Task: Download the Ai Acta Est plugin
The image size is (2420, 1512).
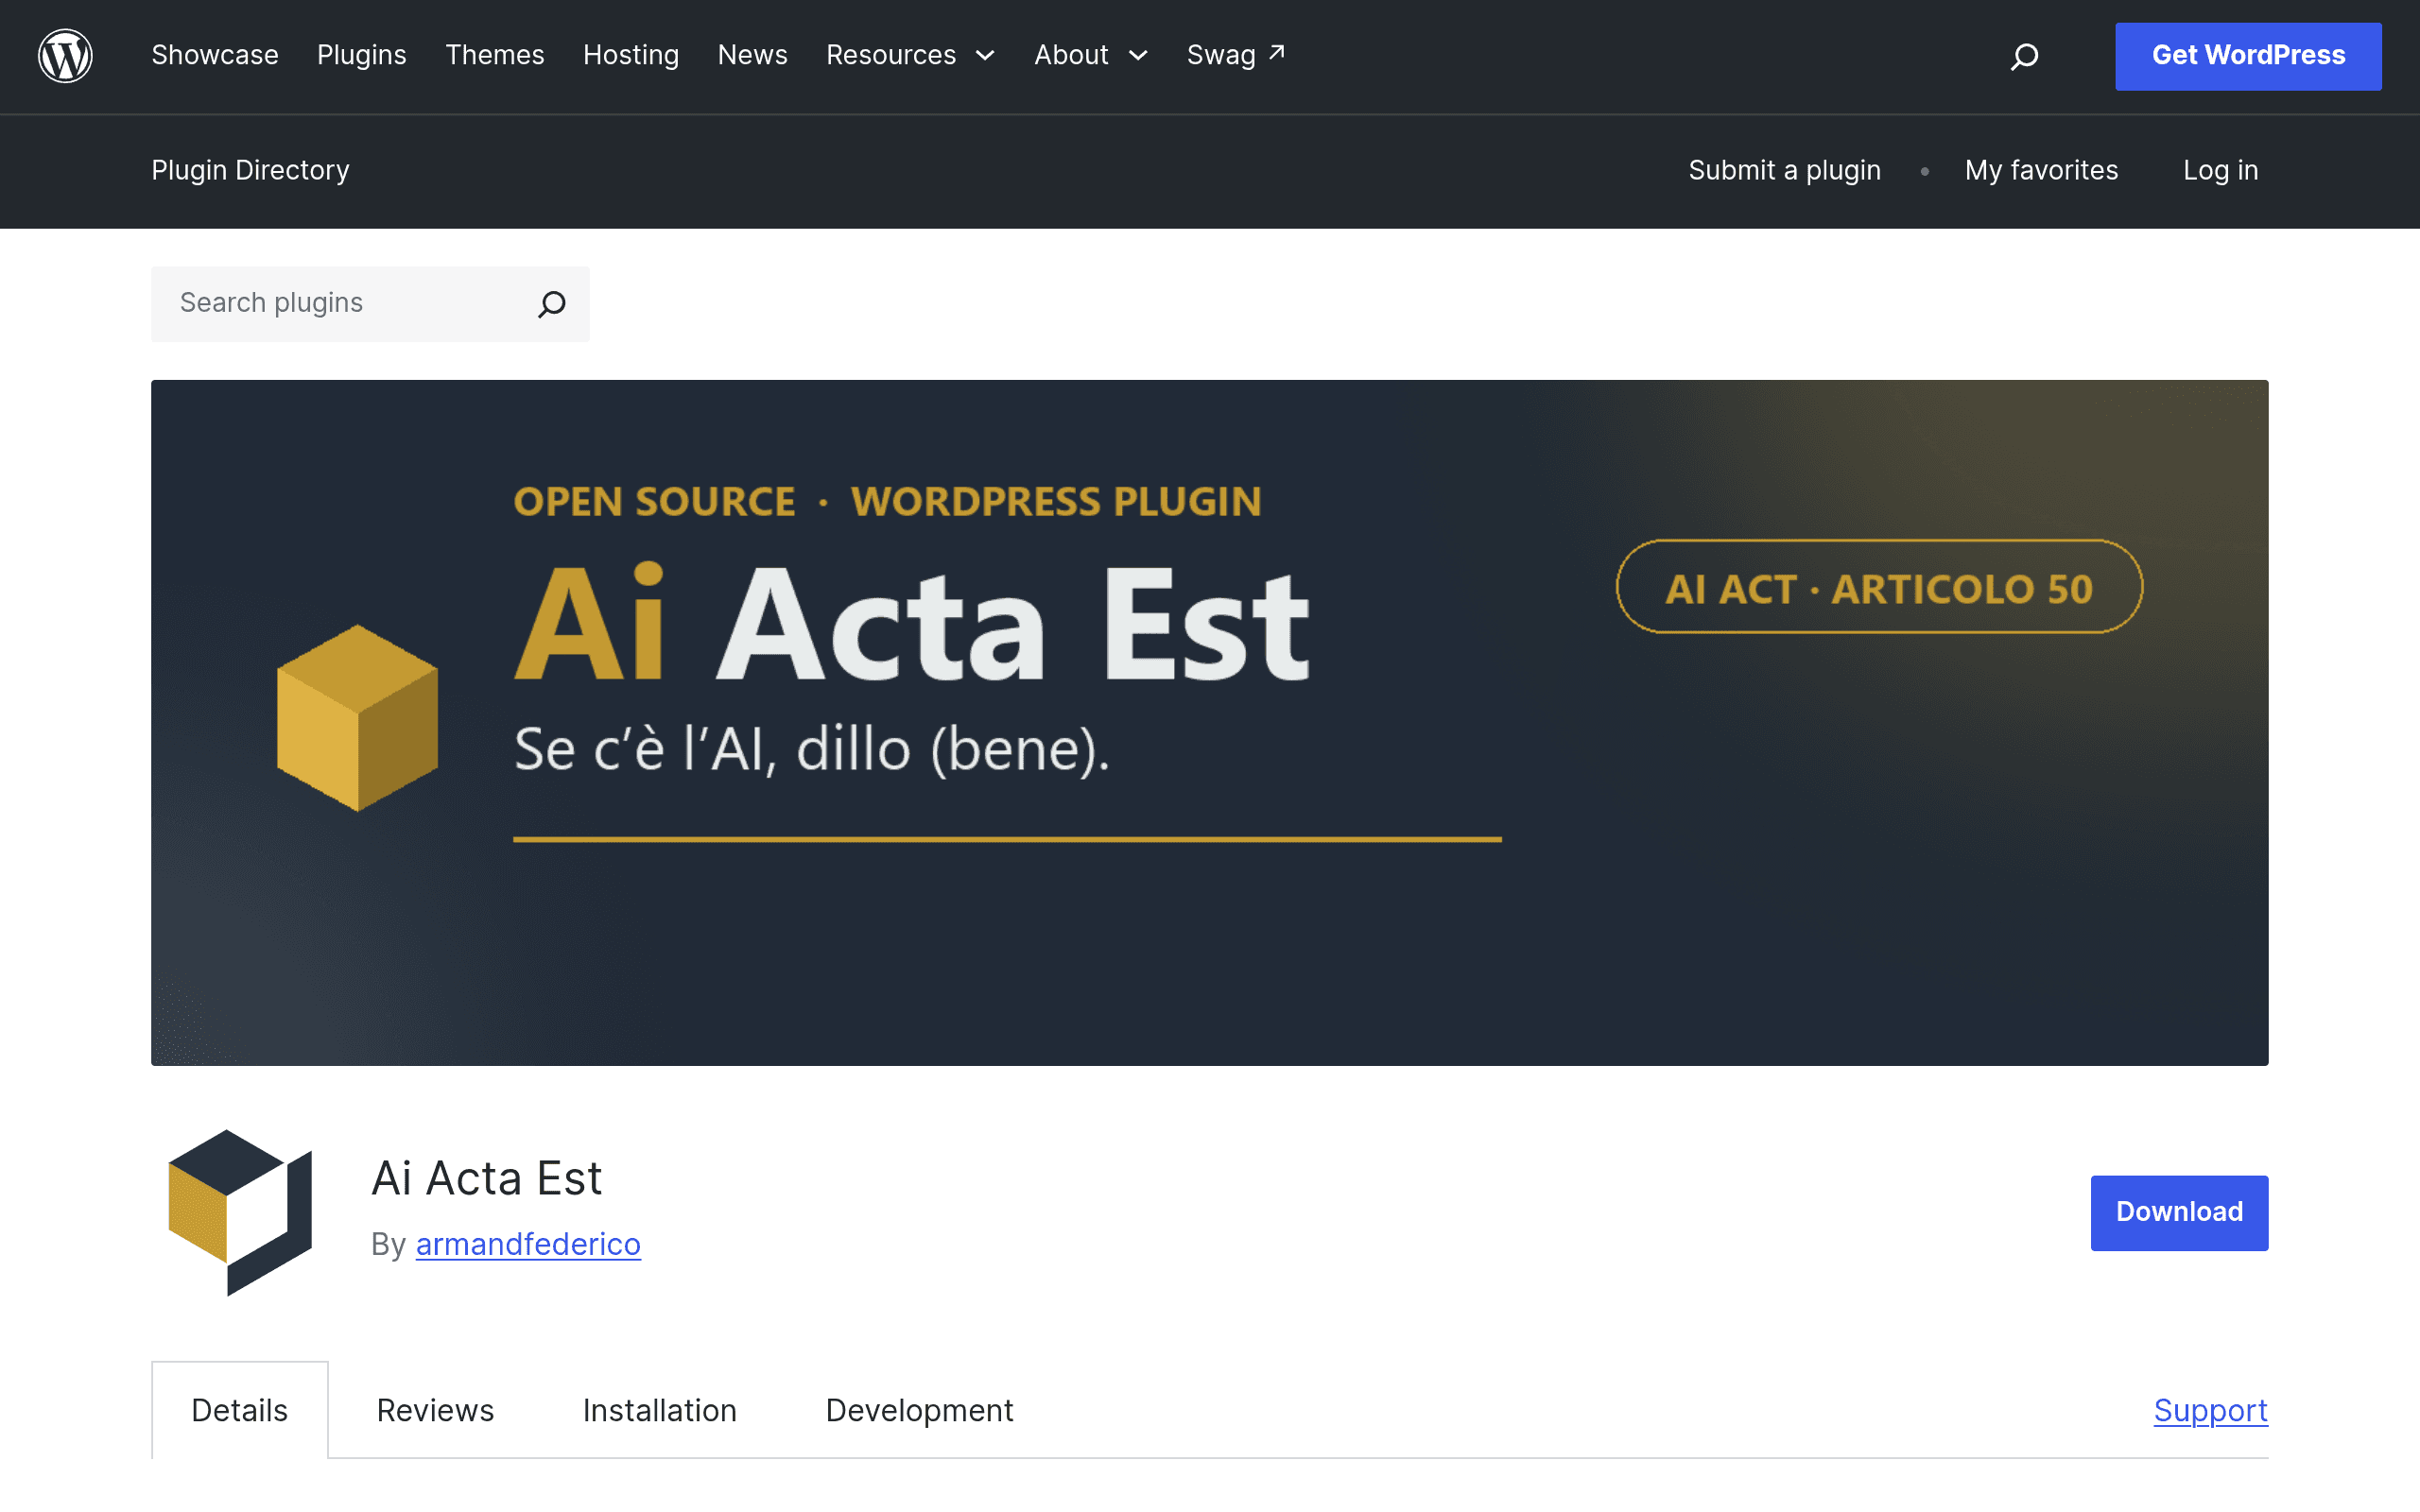Action: coord(2179,1212)
